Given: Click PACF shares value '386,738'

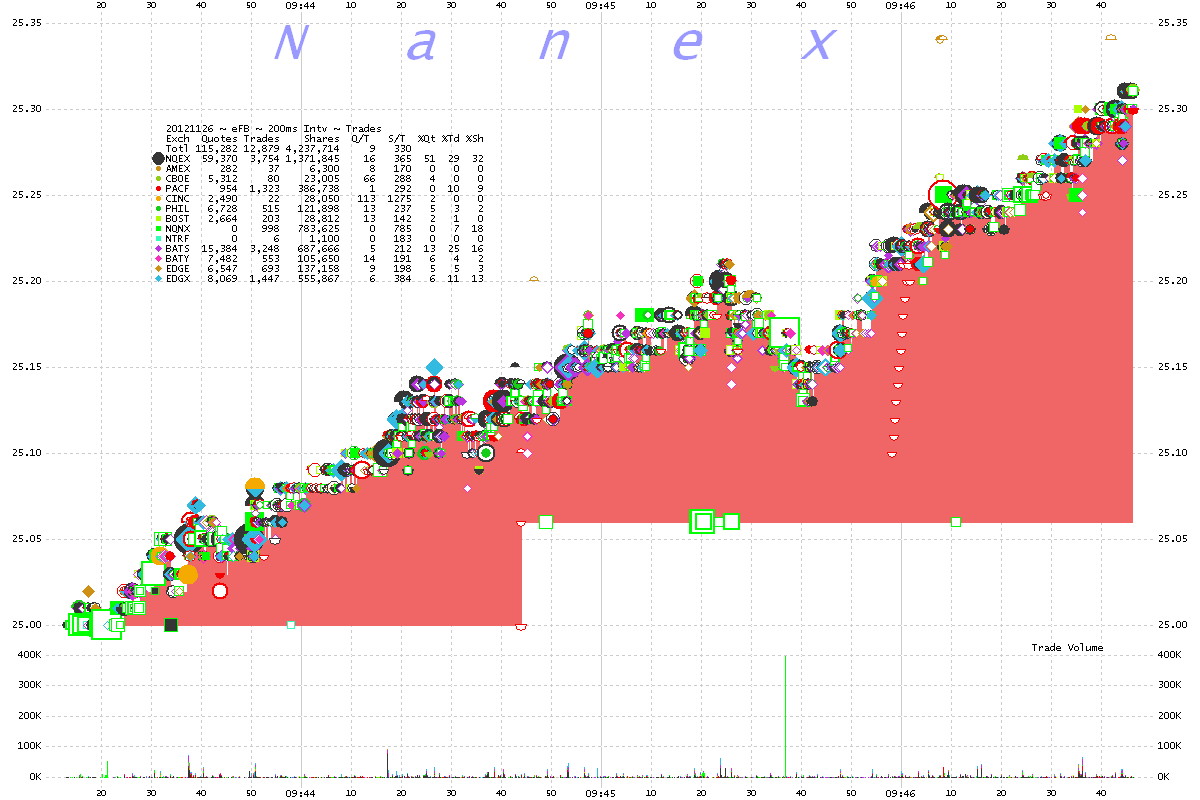Looking at the screenshot, I should point(319,188).
